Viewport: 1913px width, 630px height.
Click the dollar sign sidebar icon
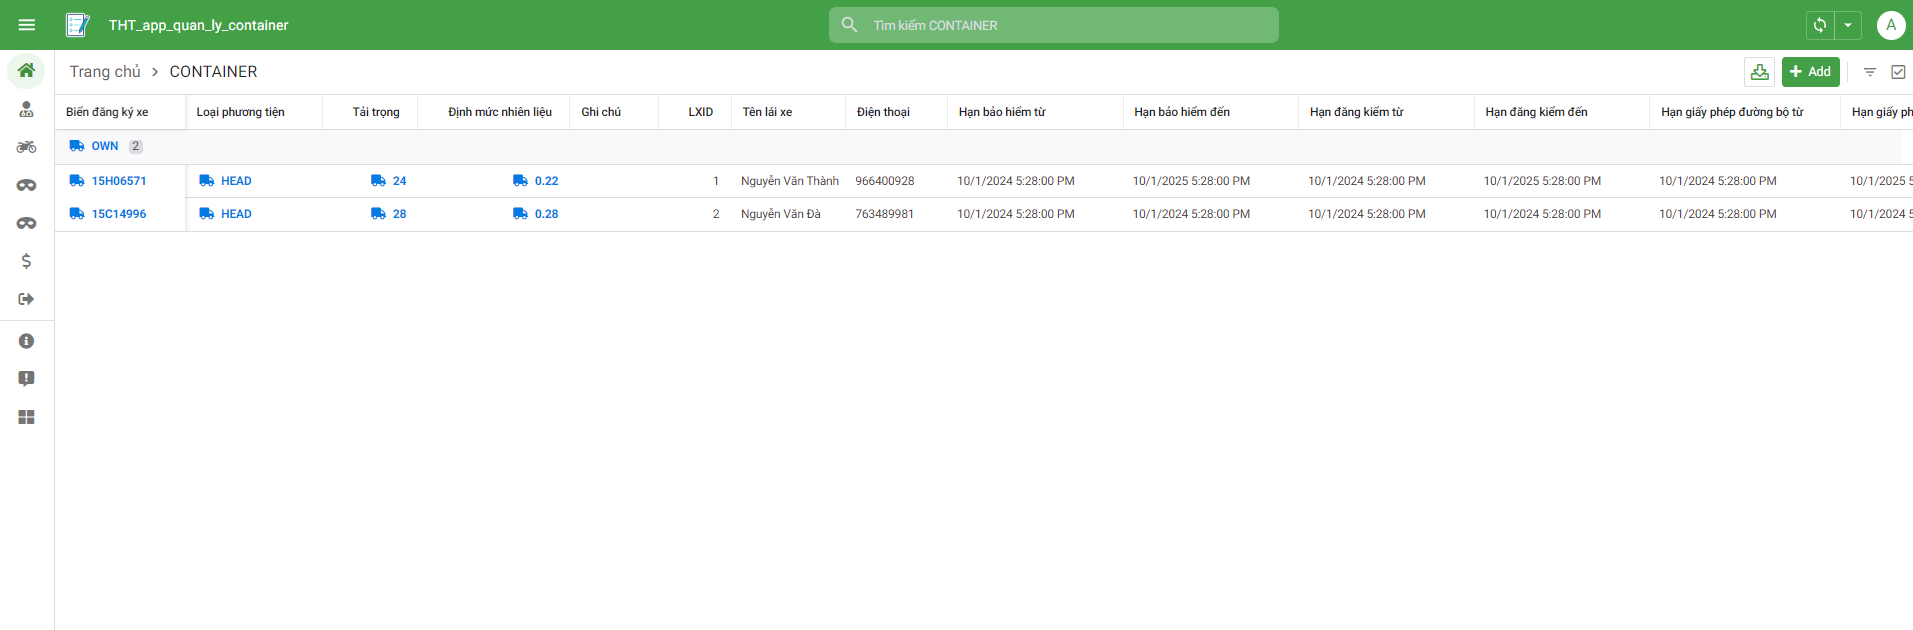27,261
